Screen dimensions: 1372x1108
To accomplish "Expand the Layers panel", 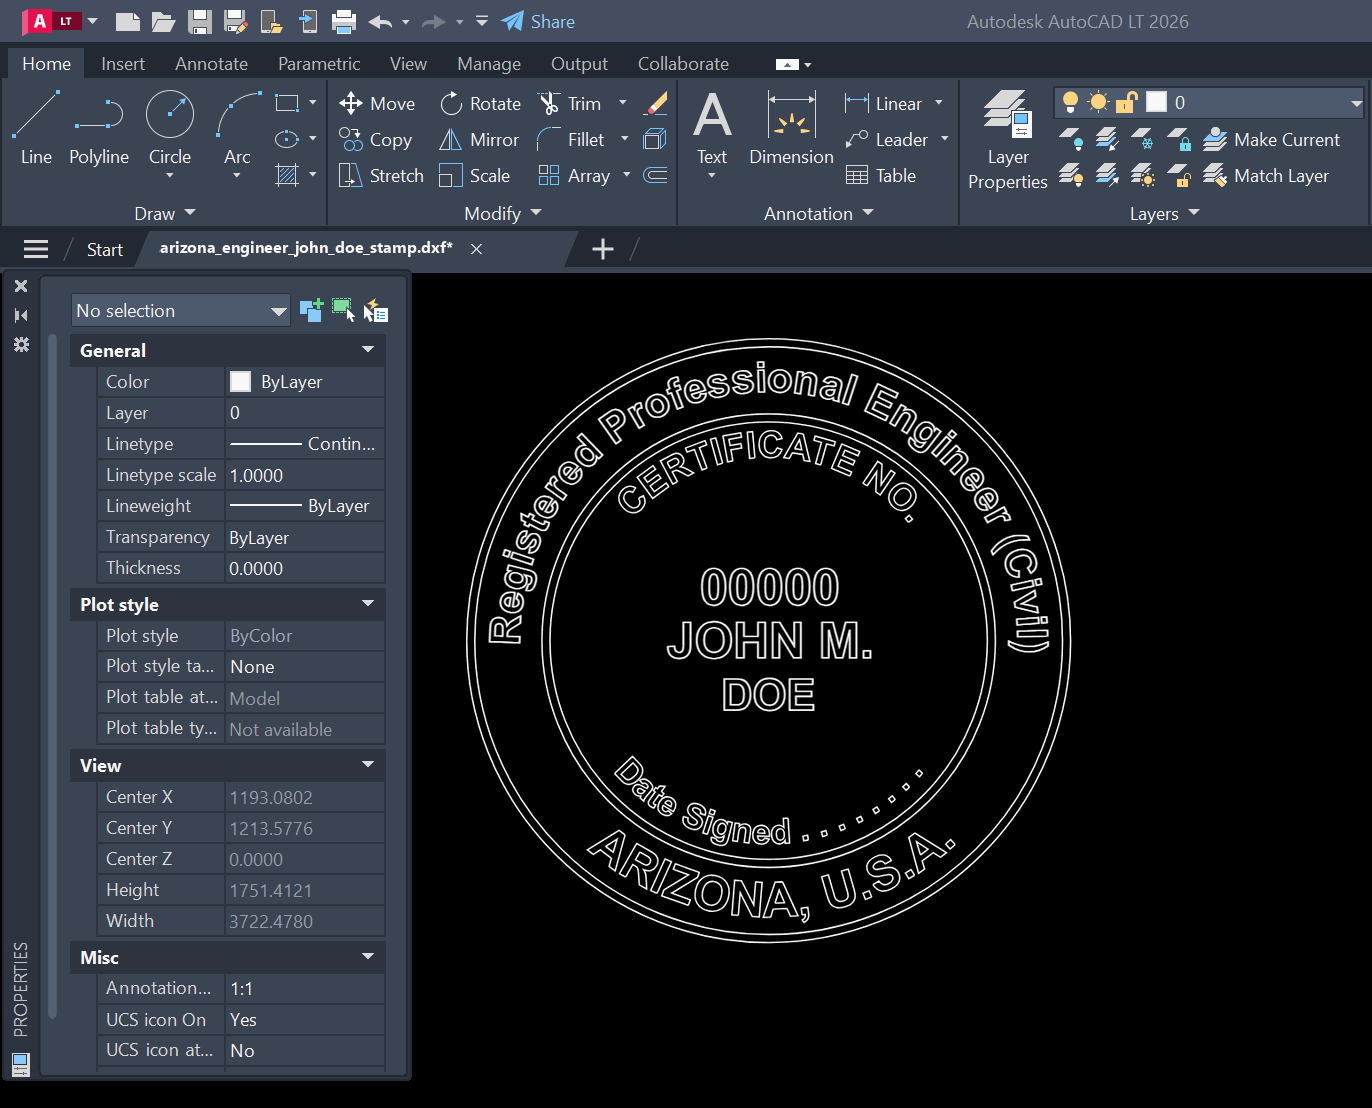I will (x=1164, y=213).
